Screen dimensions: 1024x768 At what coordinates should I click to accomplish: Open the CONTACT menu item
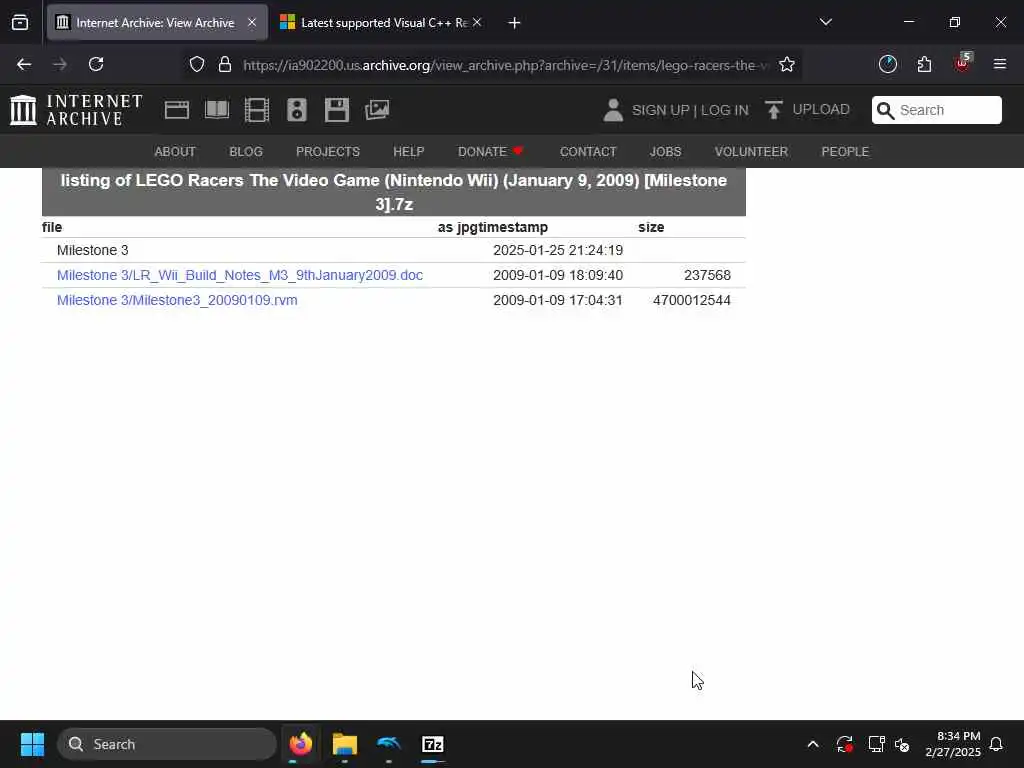588,152
